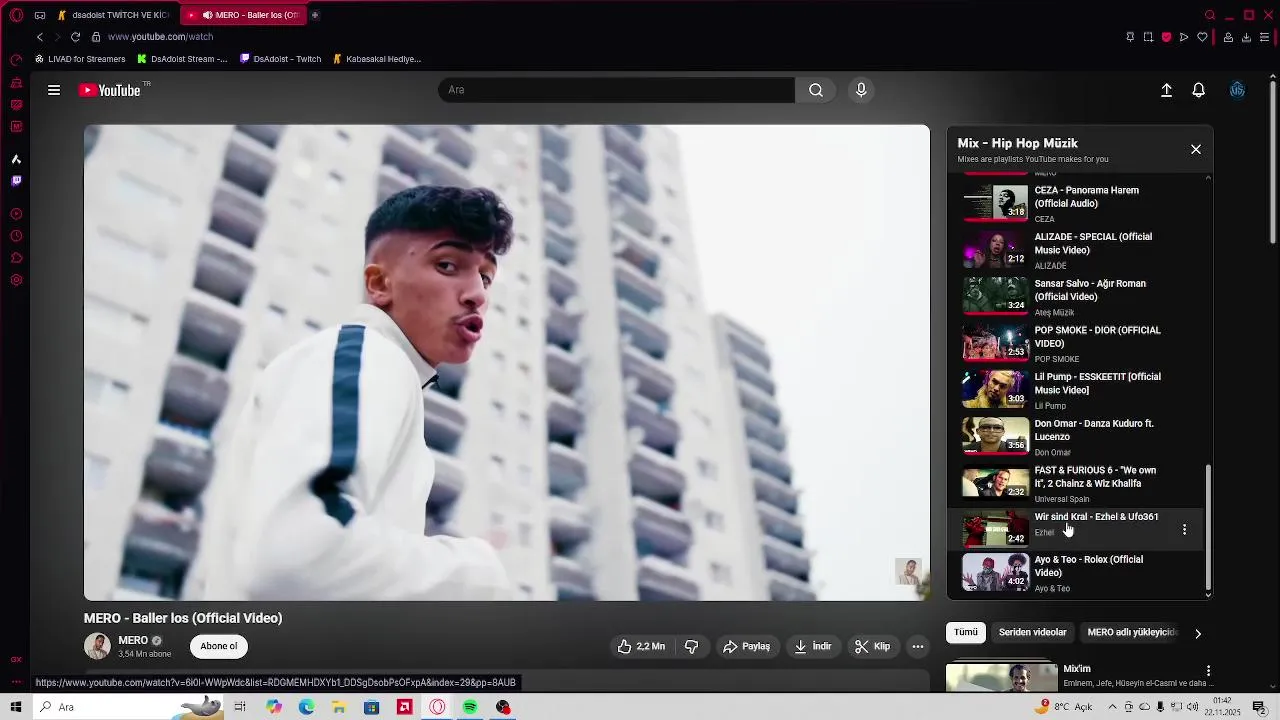The width and height of the screenshot is (1280, 720).
Task: Close the Mix - Hip Hop Müzik playlist panel
Action: pyautogui.click(x=1195, y=149)
